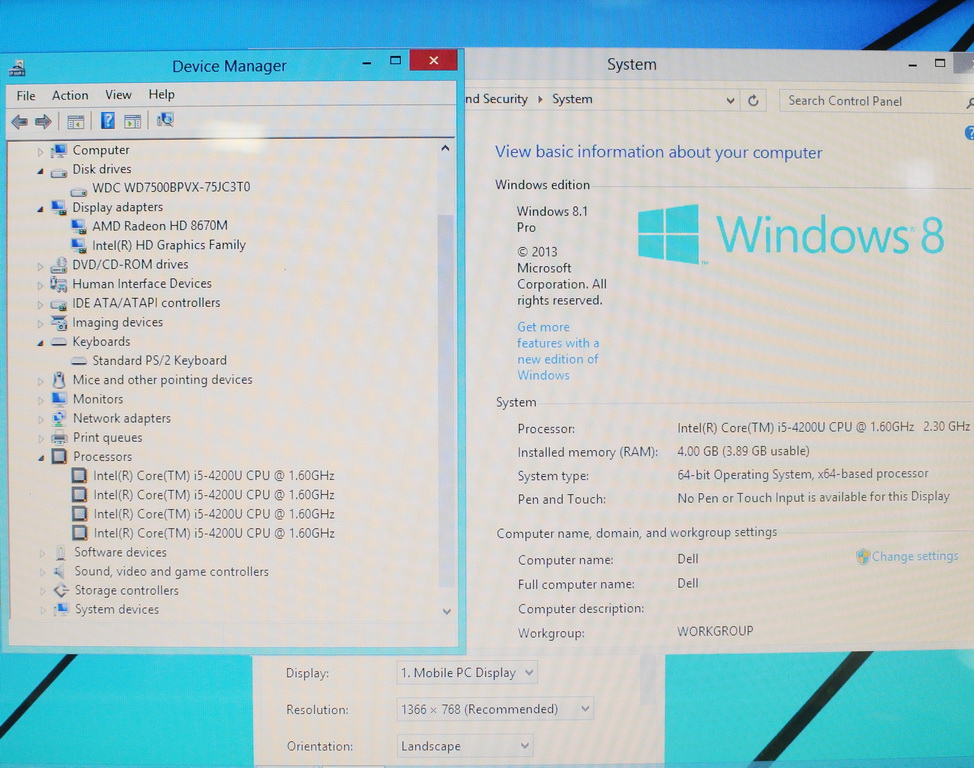Click the show/hide console tree toolbar icon
The height and width of the screenshot is (768, 974).
tap(76, 122)
